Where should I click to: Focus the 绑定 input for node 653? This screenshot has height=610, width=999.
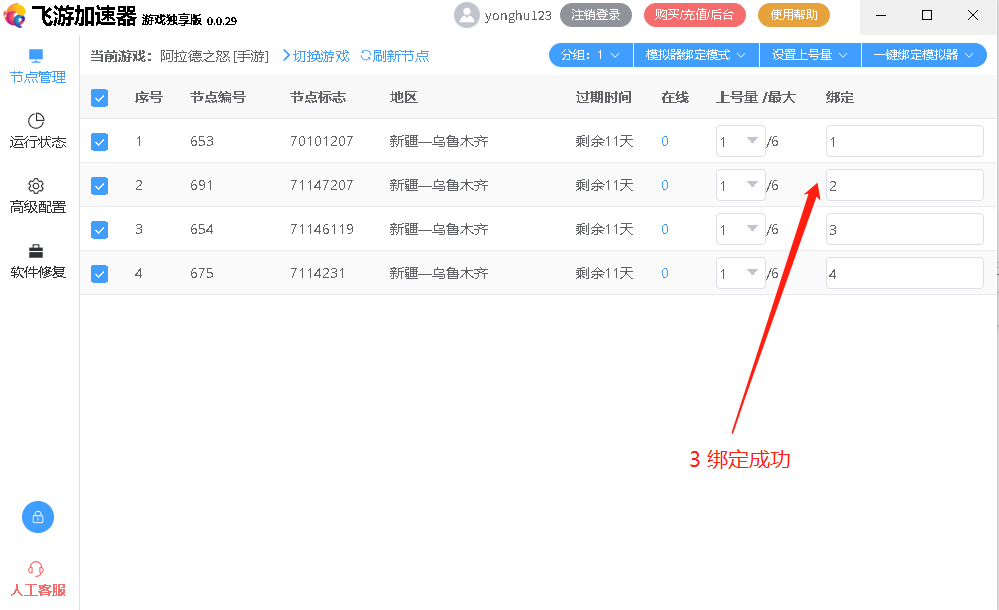tap(905, 142)
